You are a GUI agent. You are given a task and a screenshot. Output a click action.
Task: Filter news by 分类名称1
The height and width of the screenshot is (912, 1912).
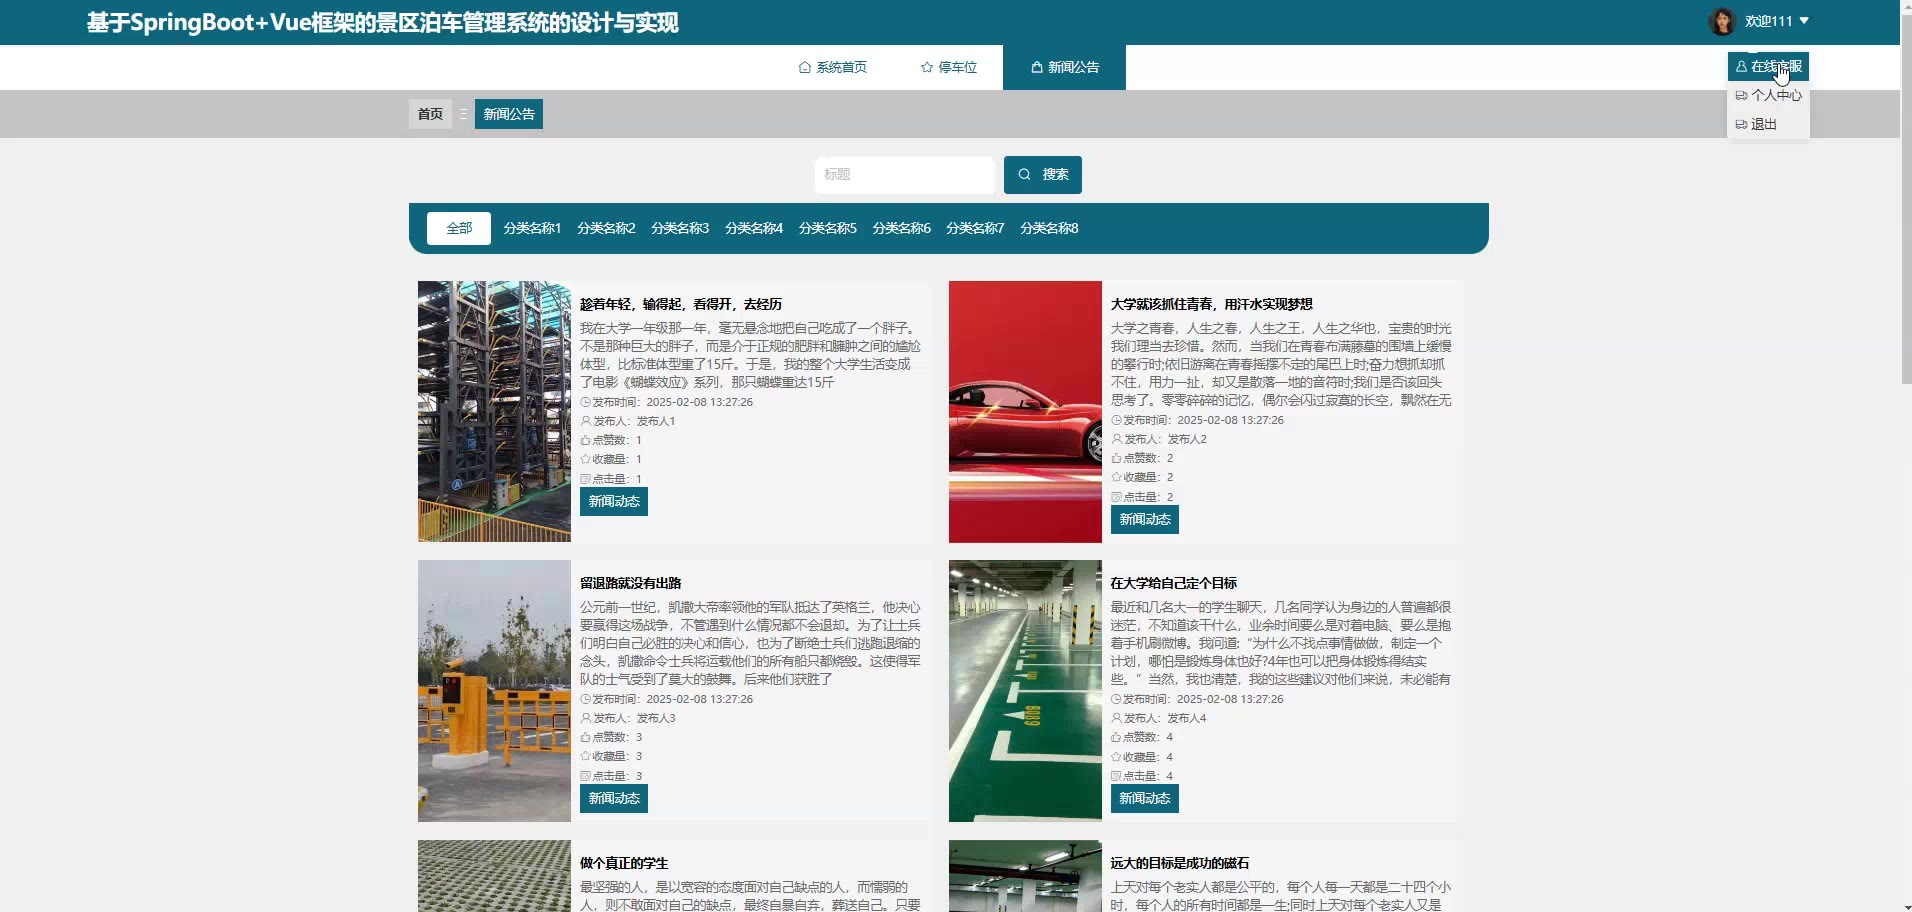pos(532,229)
